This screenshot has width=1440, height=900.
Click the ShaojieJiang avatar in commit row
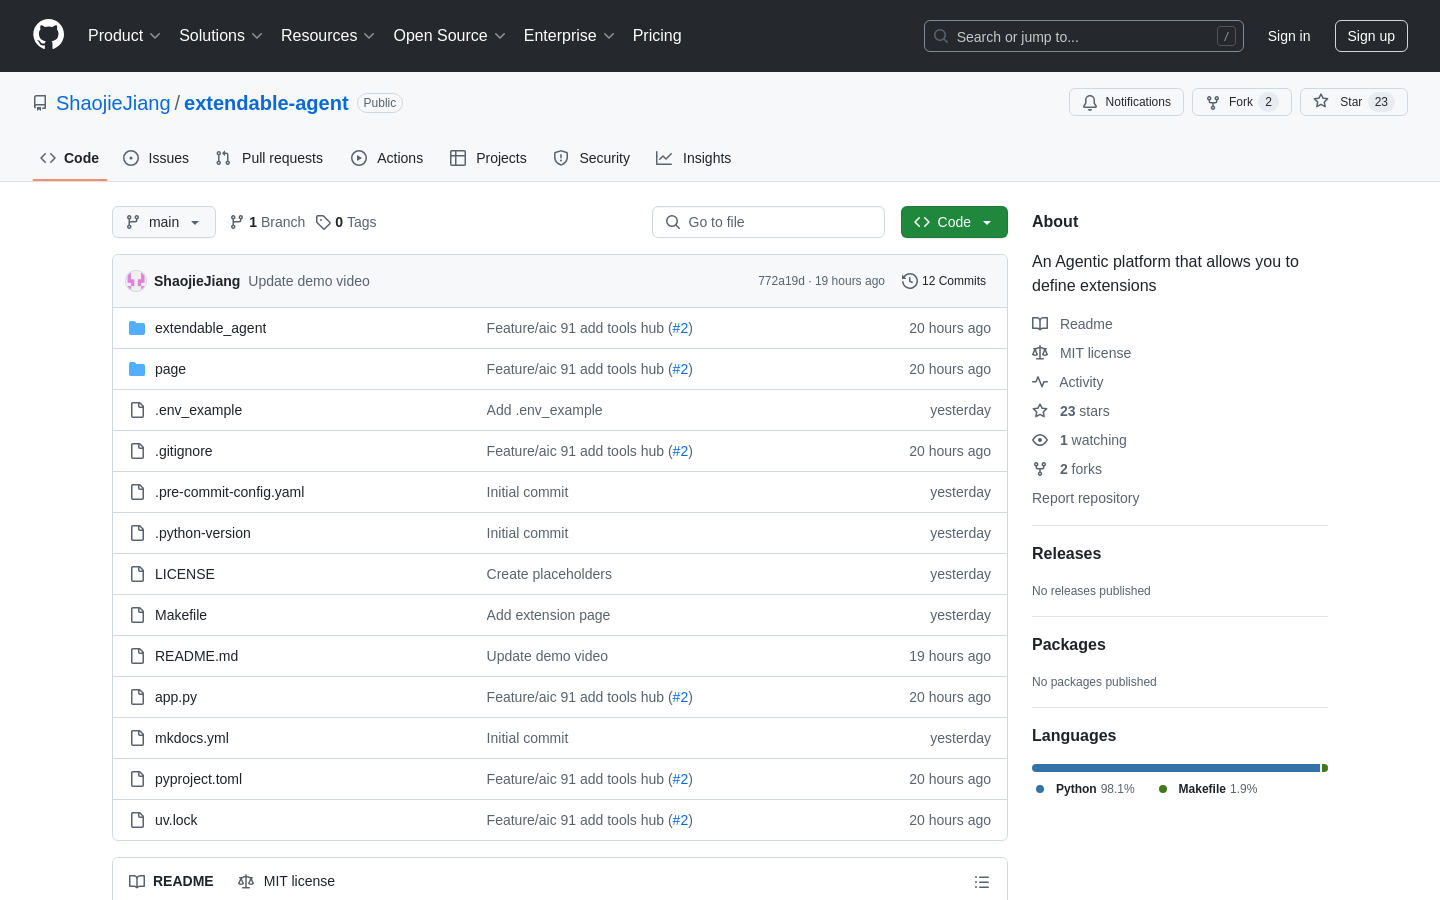coord(136,281)
